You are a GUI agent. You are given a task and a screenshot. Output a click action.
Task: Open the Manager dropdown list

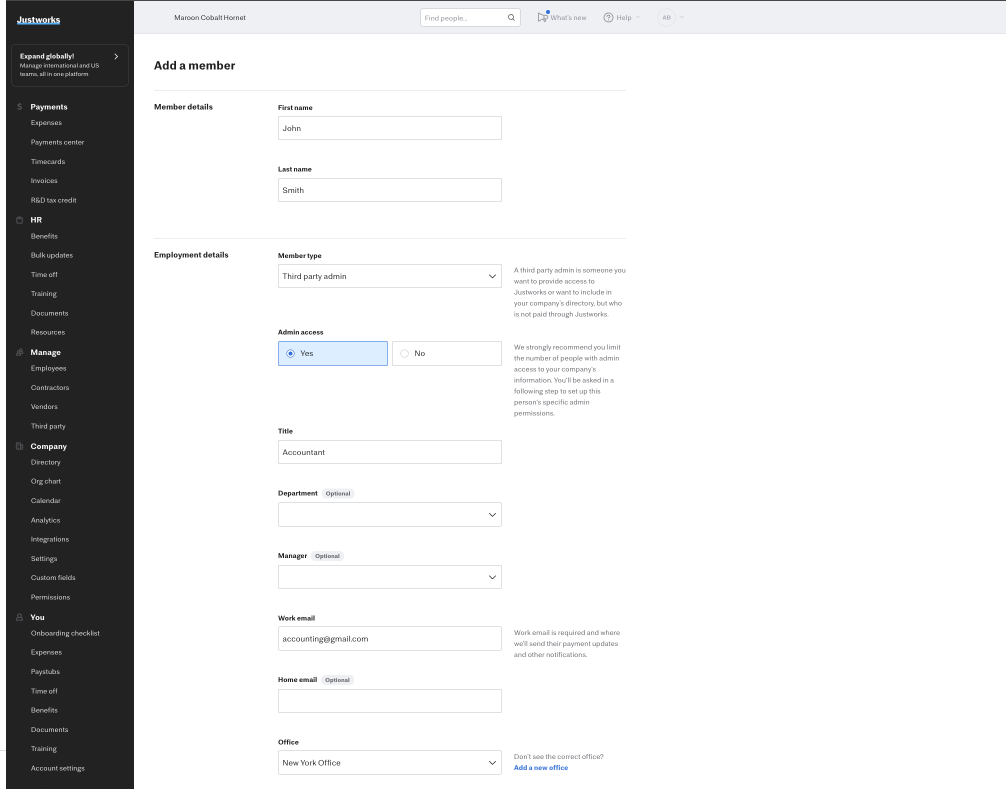pyautogui.click(x=389, y=577)
